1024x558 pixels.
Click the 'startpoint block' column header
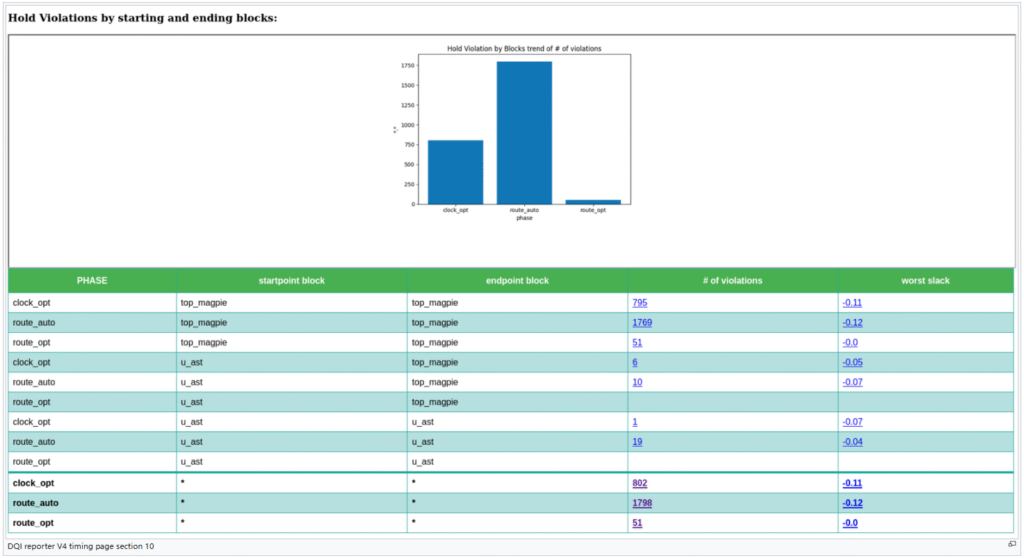pos(291,281)
